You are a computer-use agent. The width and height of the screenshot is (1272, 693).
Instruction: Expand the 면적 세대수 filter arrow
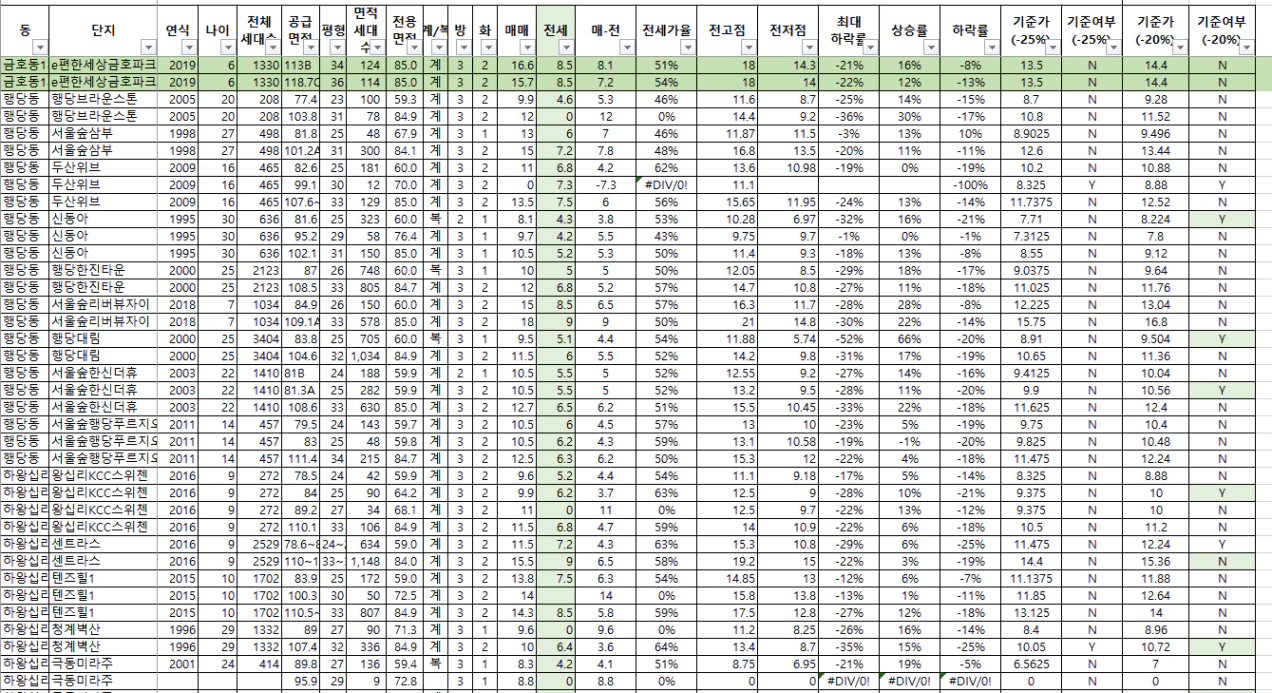click(380, 47)
